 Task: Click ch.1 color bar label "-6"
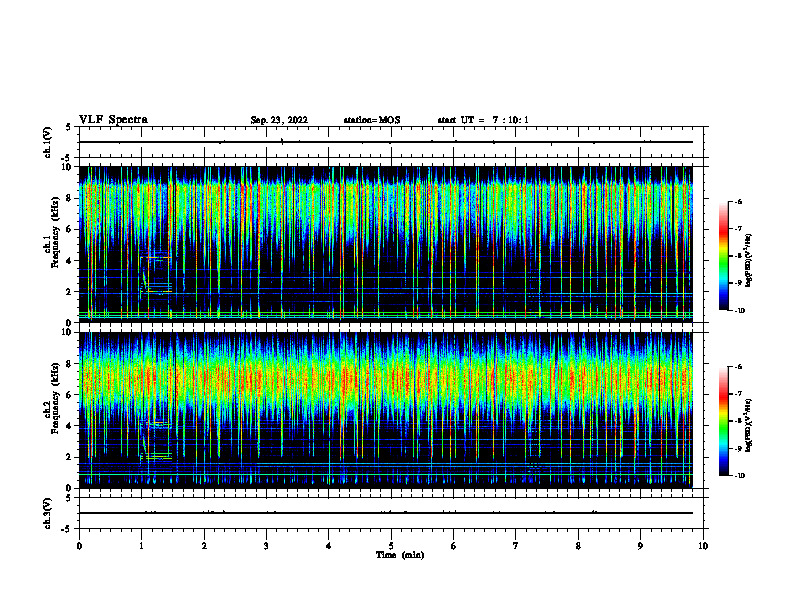tap(738, 201)
